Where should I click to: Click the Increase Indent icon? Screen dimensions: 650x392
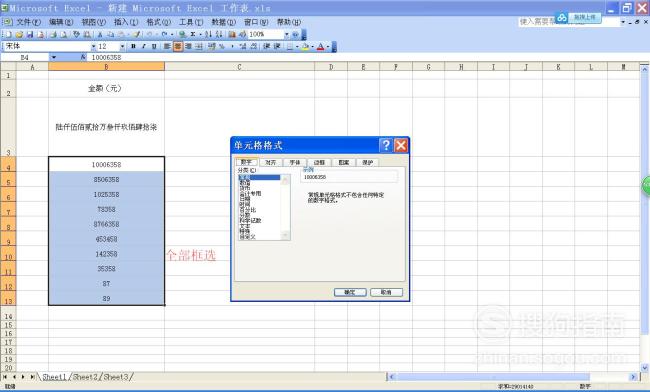tap(277, 46)
